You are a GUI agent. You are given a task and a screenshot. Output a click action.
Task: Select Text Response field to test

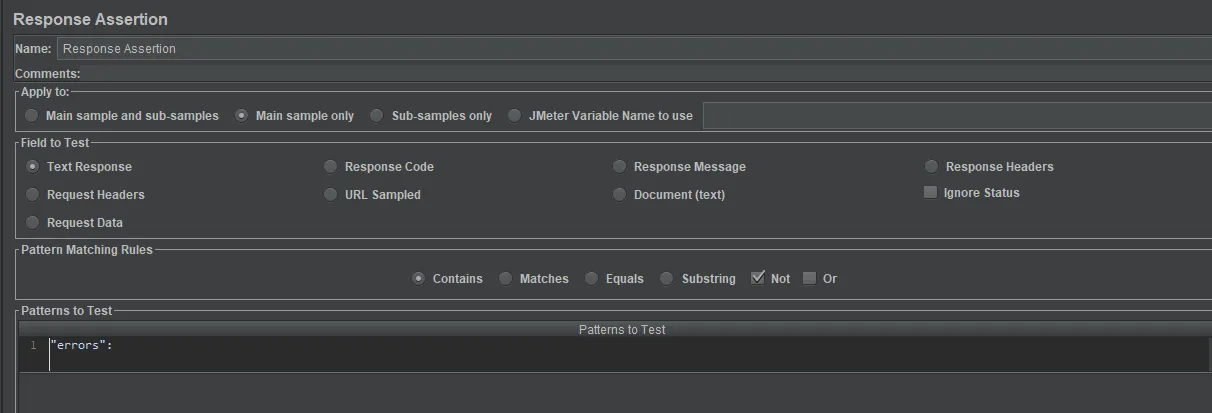[33, 167]
